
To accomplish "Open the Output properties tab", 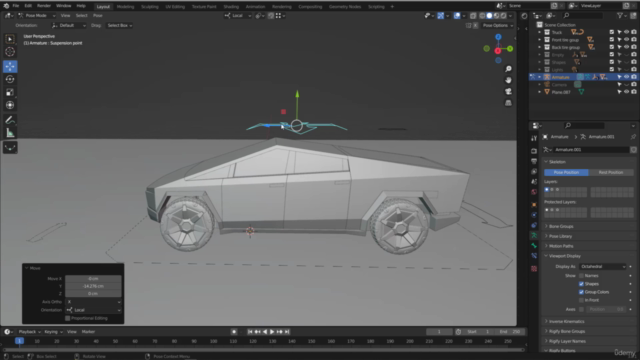I will click(x=534, y=162).
